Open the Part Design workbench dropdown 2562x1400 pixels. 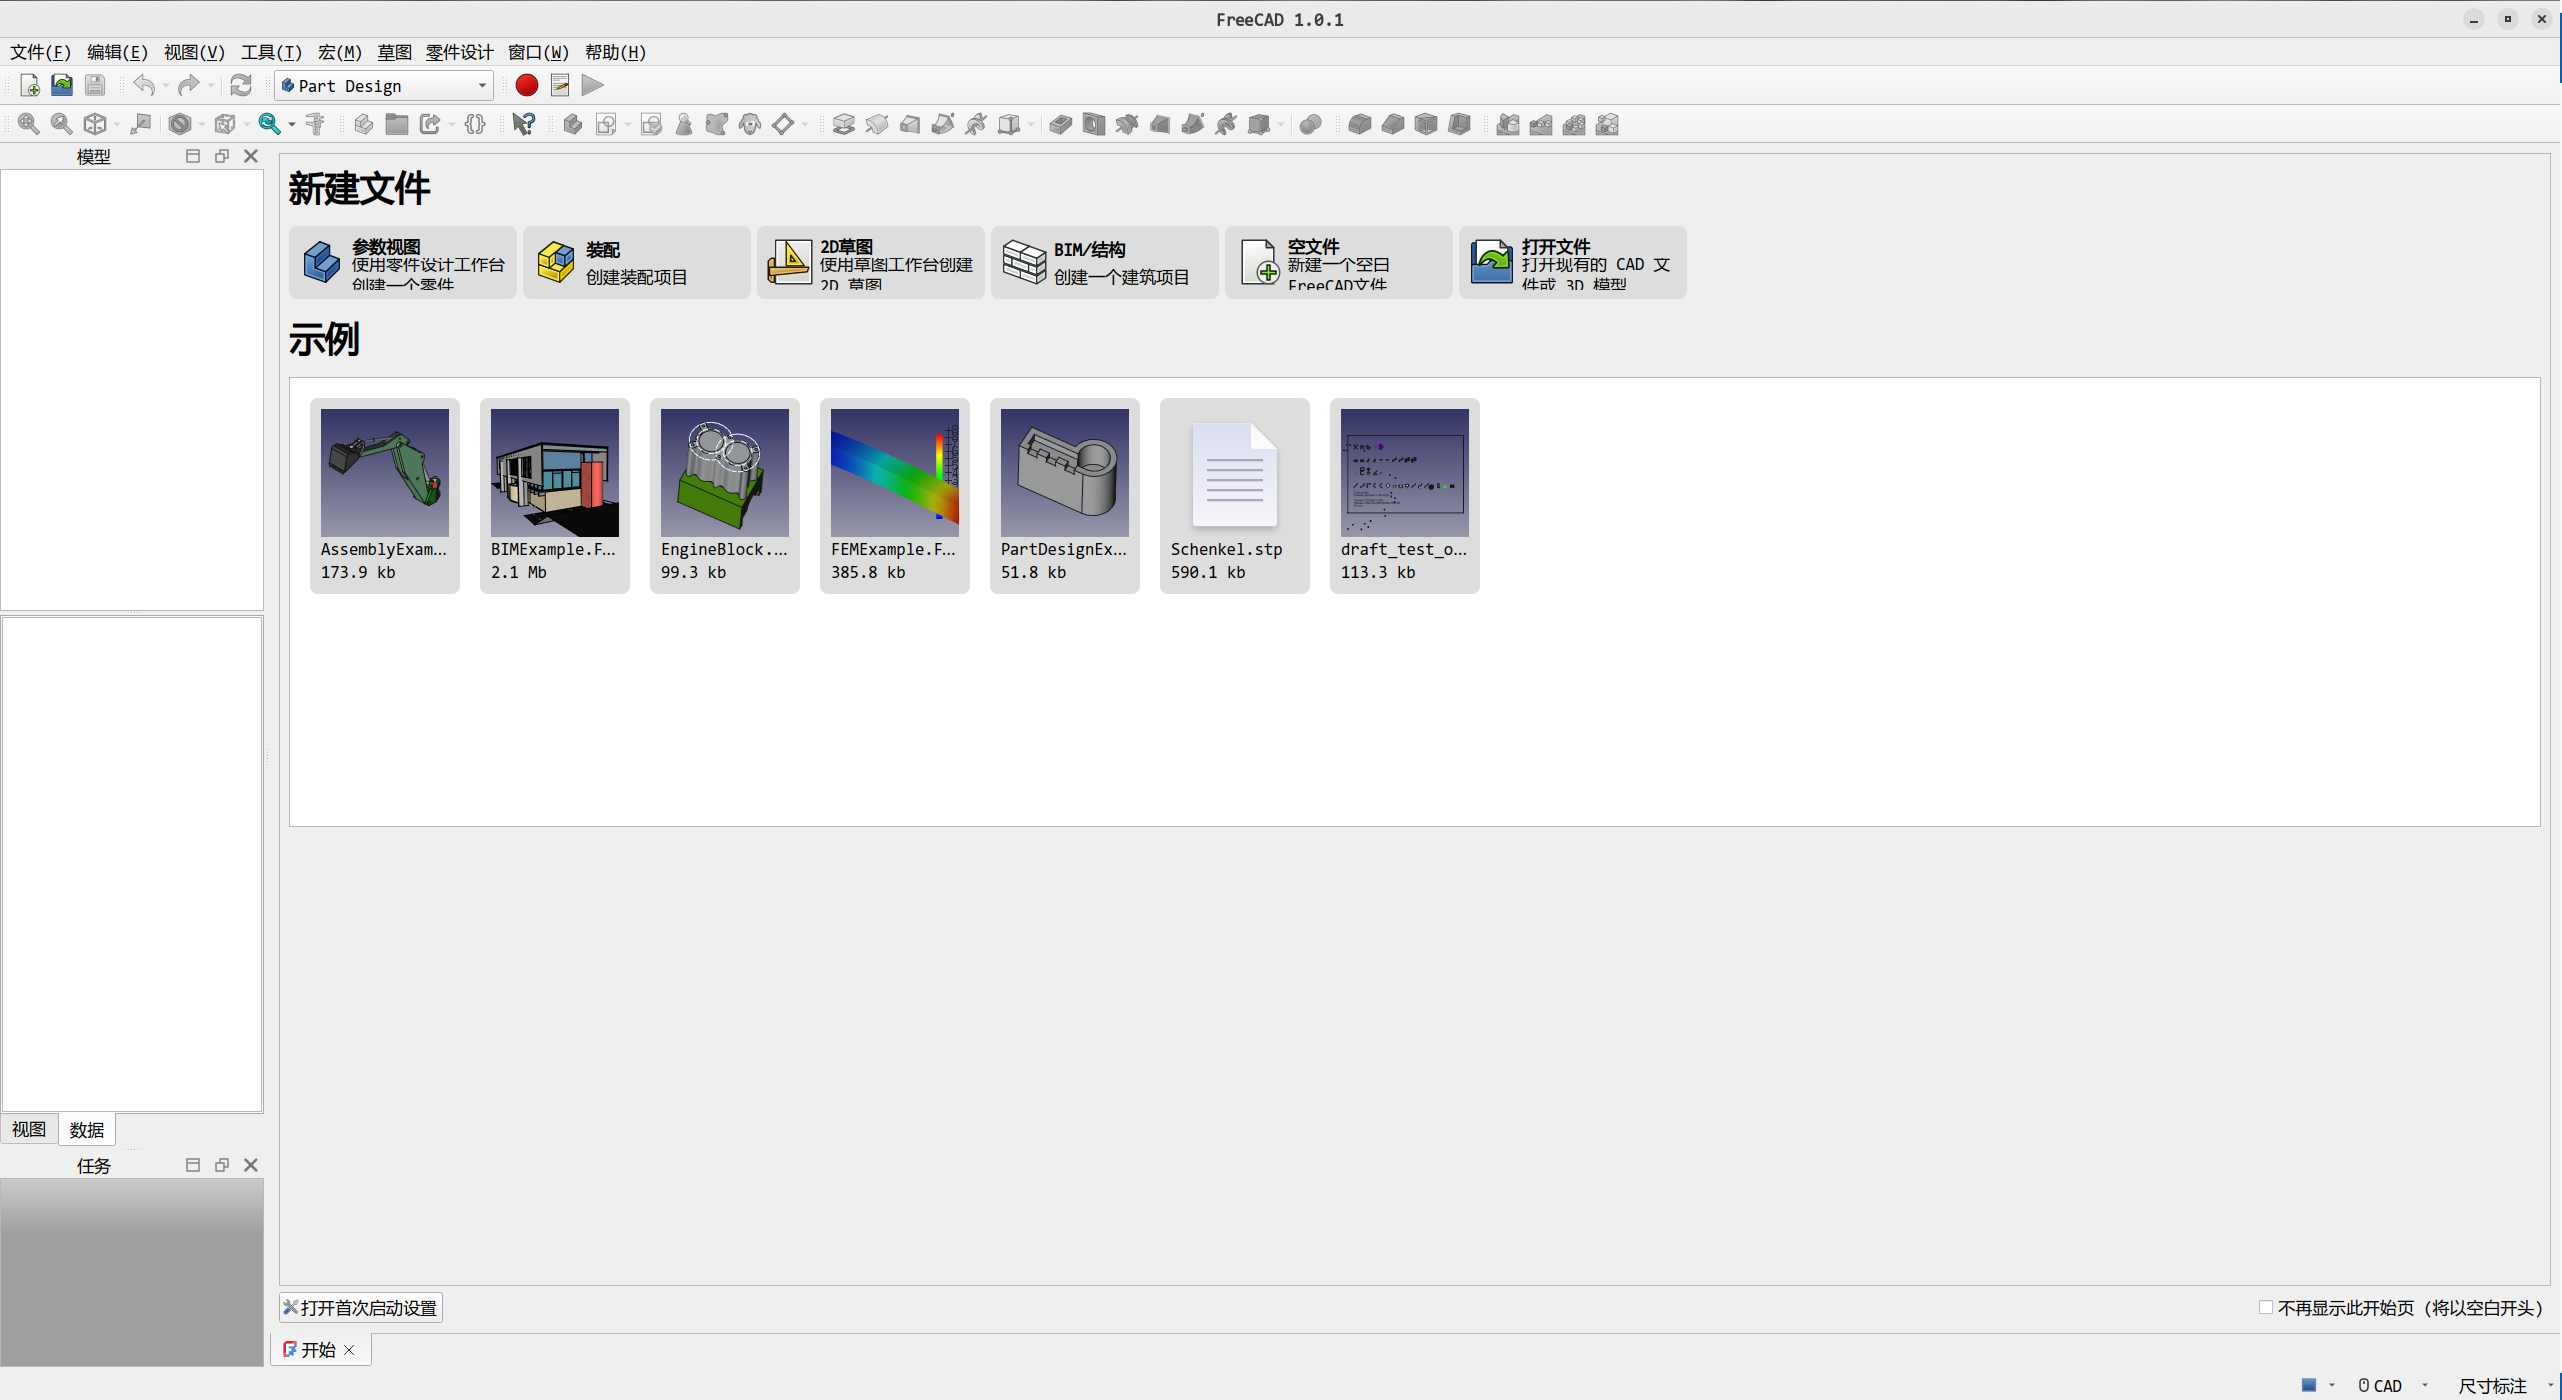(x=384, y=86)
